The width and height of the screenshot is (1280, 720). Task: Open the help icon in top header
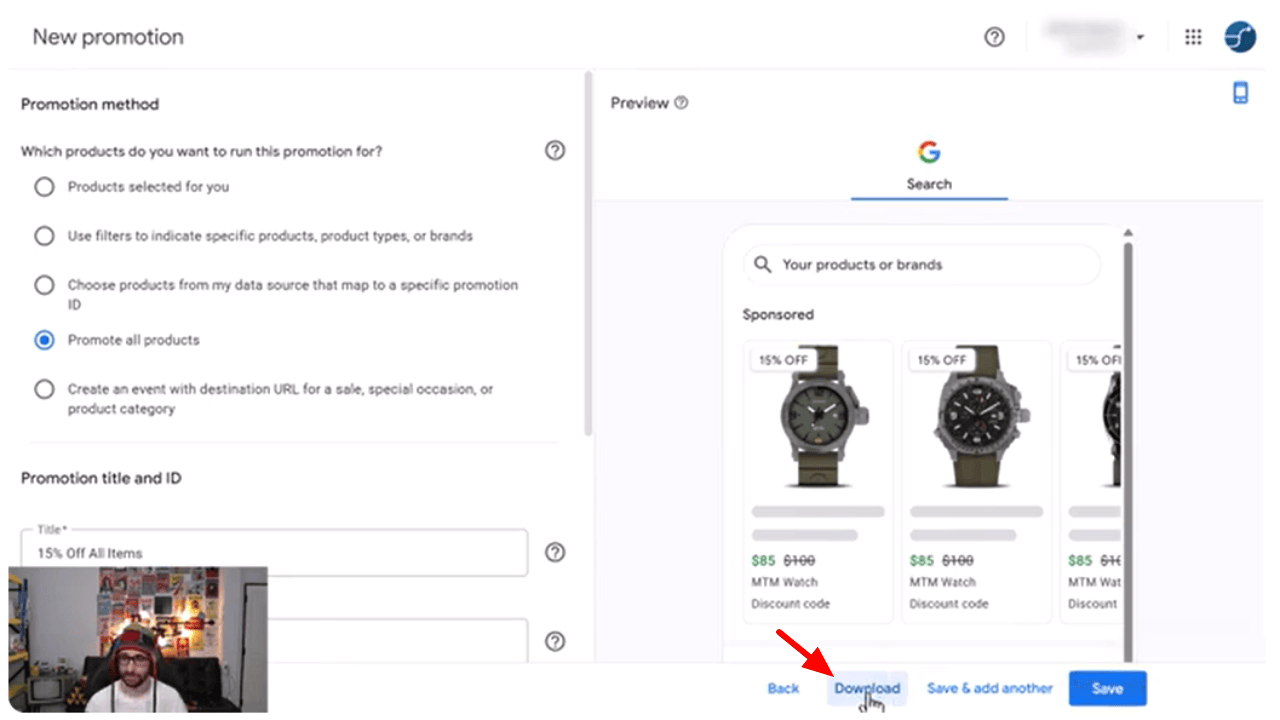pos(994,37)
